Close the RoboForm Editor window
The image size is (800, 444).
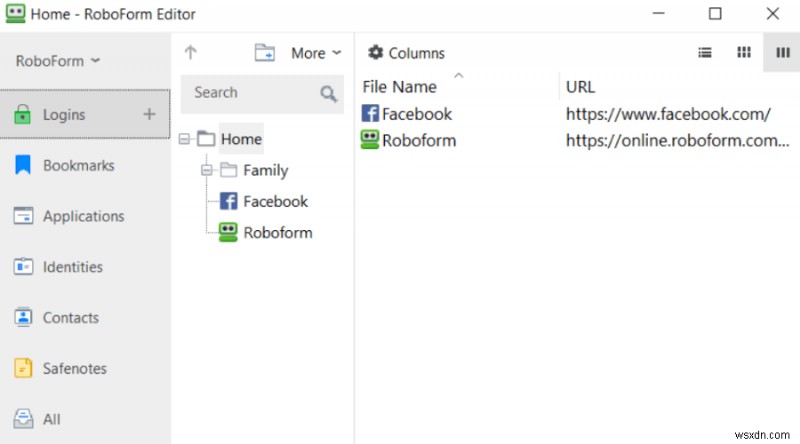pos(772,13)
